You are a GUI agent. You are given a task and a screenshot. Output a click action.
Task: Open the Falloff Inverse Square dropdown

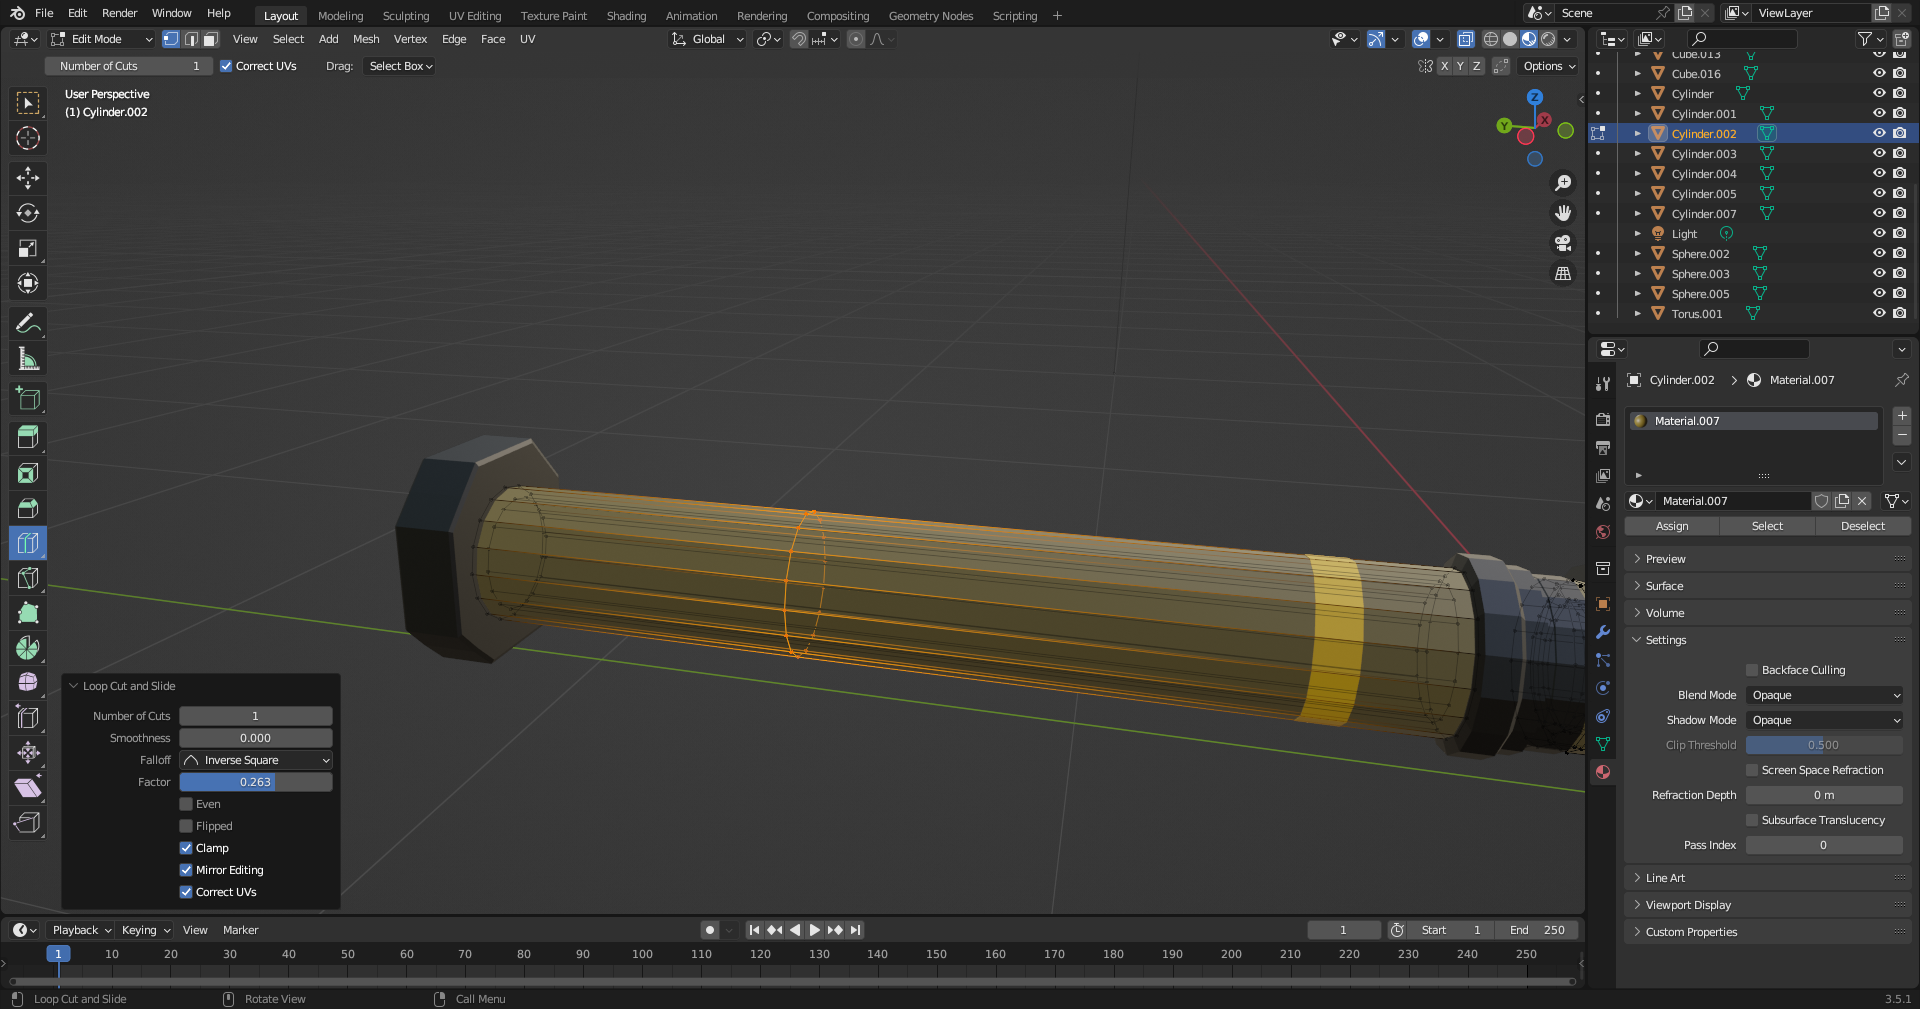tap(256, 760)
